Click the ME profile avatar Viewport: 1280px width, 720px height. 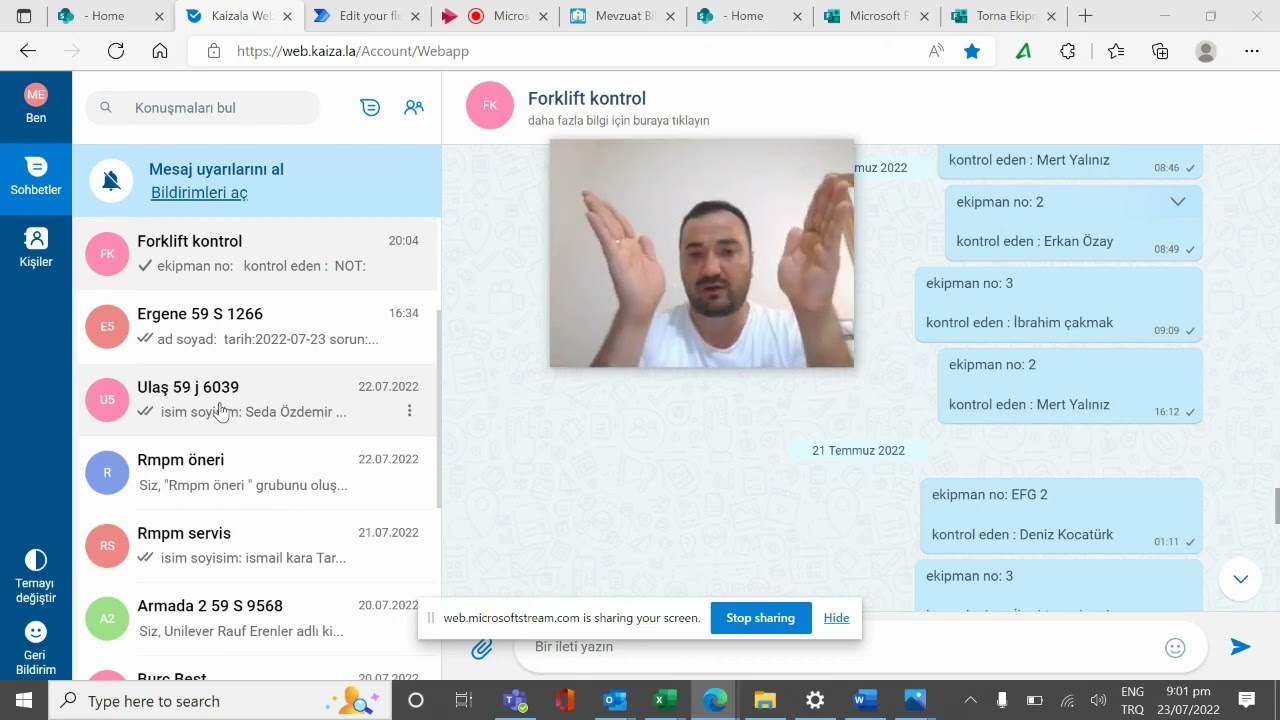coord(36,95)
